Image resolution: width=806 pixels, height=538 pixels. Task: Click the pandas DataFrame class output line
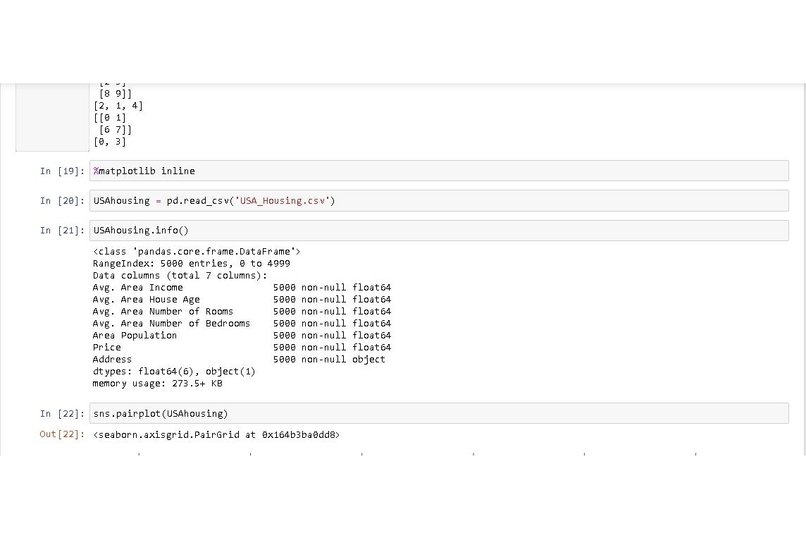click(x=196, y=251)
